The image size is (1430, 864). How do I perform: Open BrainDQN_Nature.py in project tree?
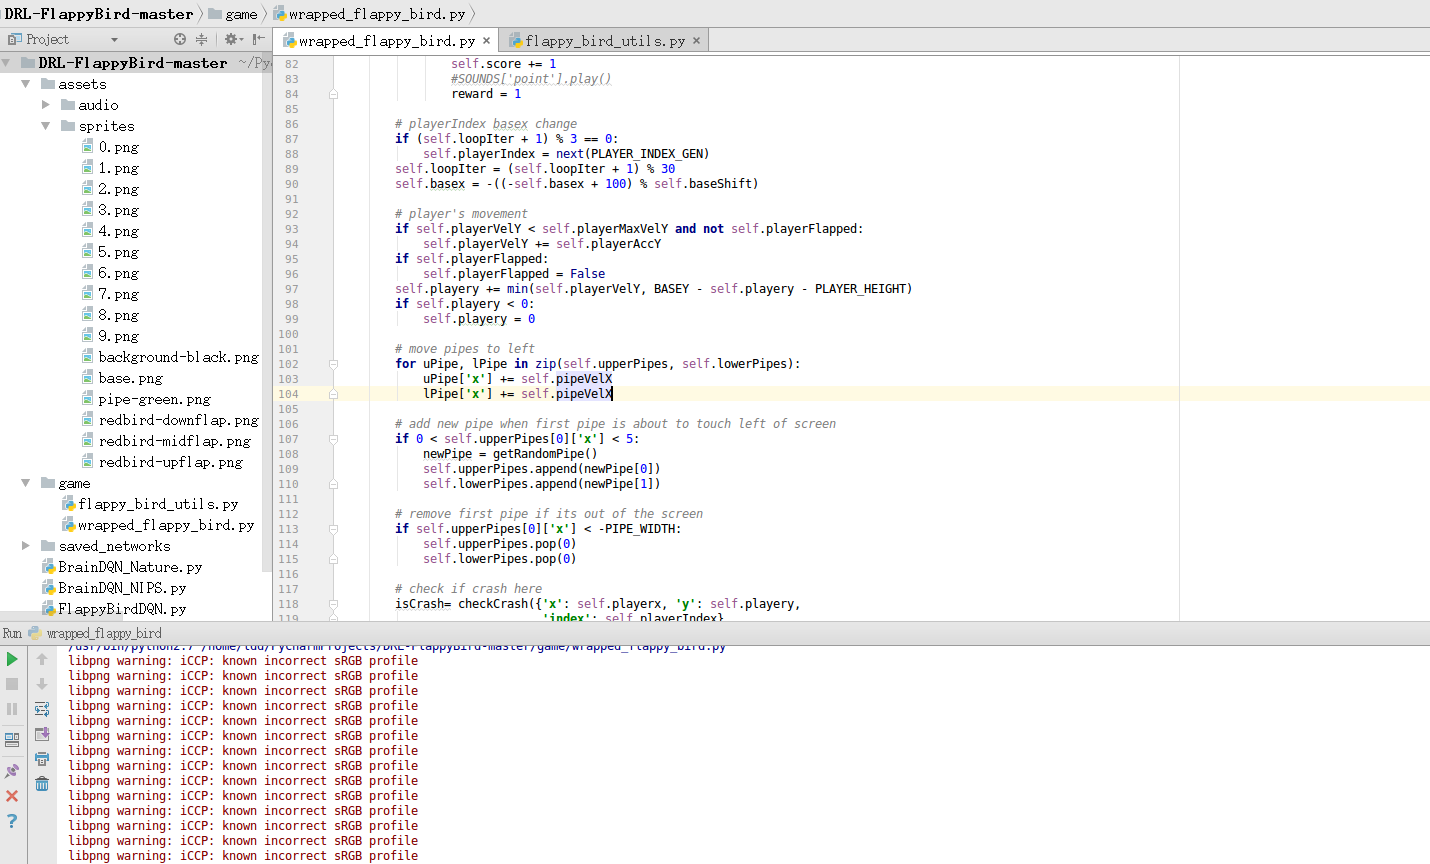pos(129,567)
